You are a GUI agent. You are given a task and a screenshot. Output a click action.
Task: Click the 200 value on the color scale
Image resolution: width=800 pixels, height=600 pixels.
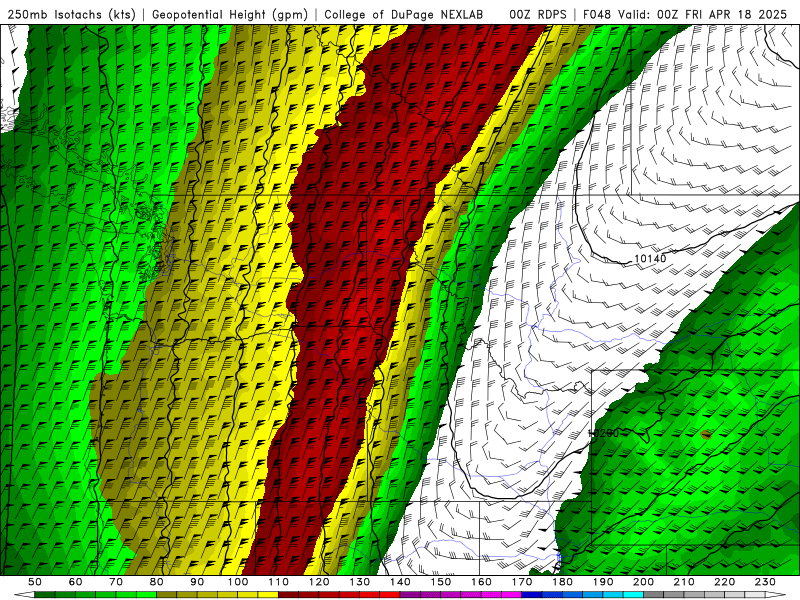(643, 582)
